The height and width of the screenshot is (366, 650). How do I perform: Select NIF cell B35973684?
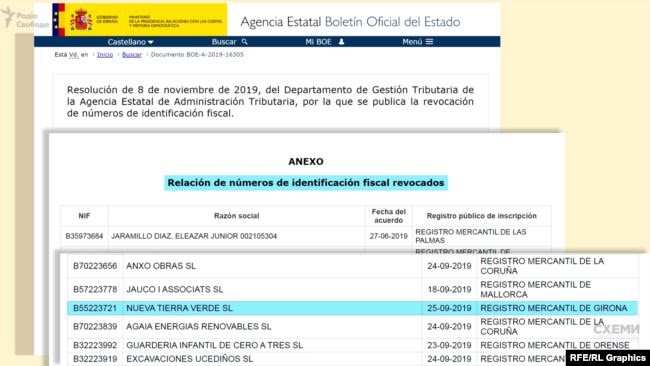pyautogui.click(x=84, y=236)
